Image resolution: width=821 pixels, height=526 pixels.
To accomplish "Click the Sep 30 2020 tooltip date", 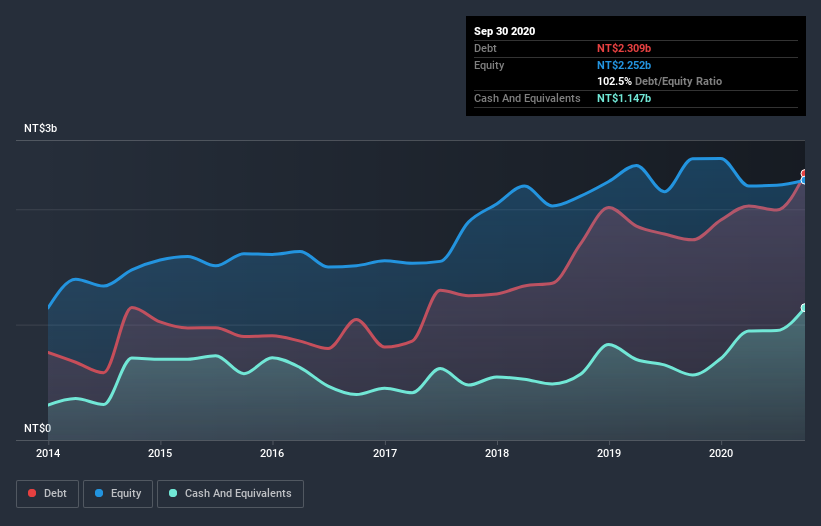I will pyautogui.click(x=504, y=31).
